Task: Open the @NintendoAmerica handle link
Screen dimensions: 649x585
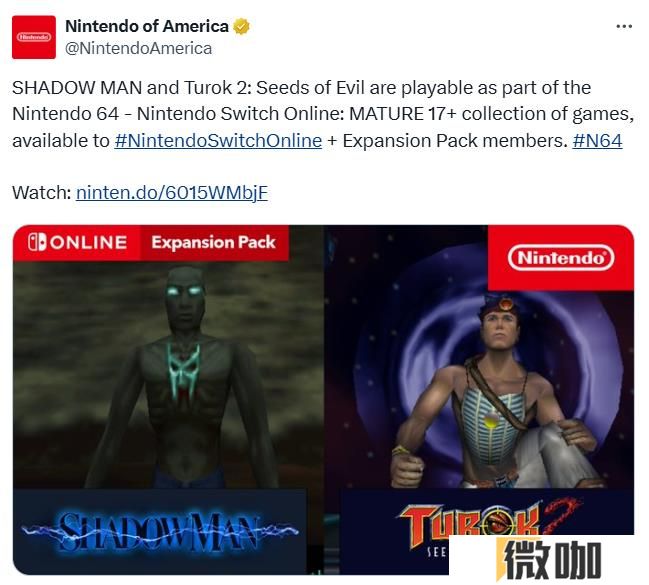Action: [x=139, y=48]
